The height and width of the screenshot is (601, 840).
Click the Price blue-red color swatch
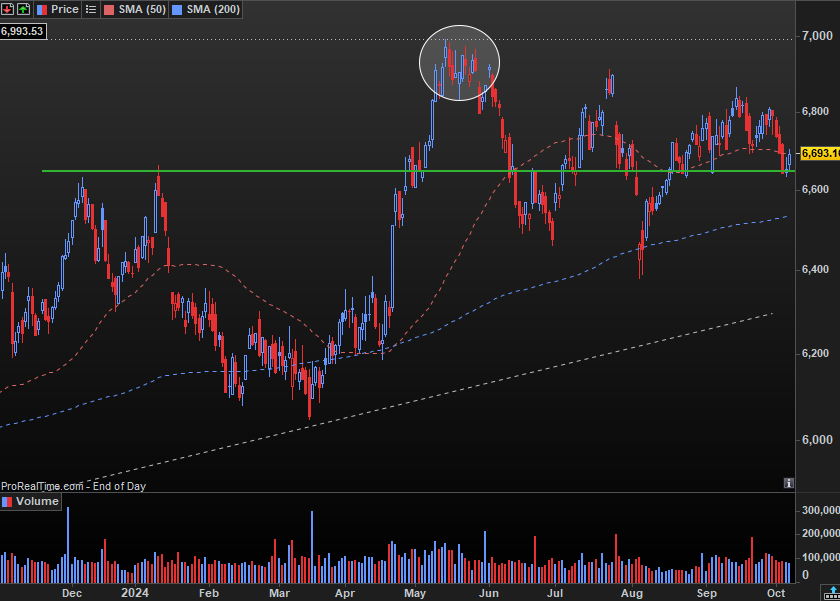[42, 10]
